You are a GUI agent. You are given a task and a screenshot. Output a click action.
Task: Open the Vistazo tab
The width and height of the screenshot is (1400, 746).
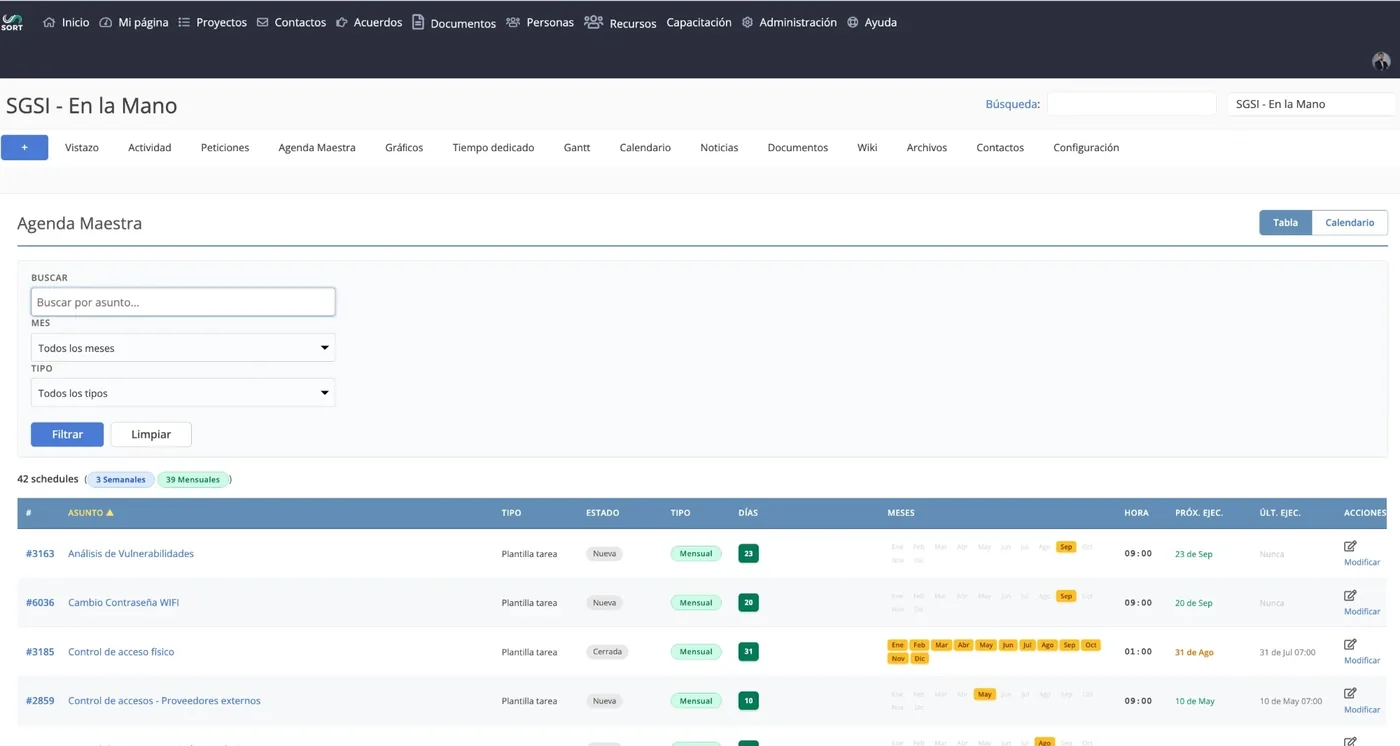coord(82,147)
